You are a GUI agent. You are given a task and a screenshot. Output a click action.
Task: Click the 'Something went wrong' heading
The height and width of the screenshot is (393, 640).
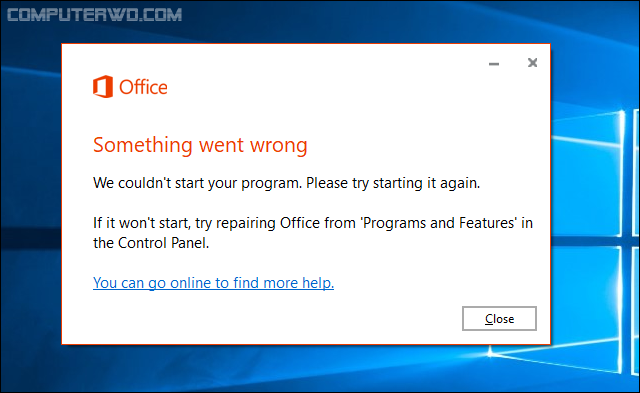coord(200,145)
